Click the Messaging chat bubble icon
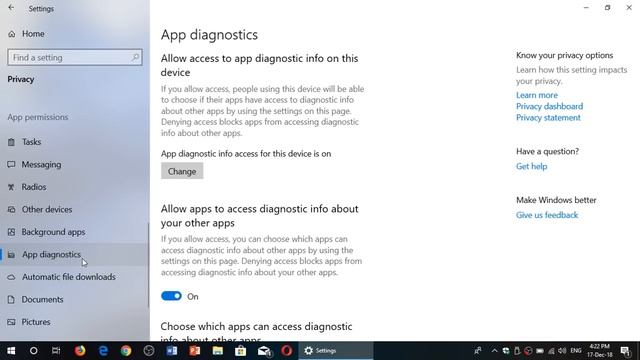640x360 pixels. tap(11, 164)
